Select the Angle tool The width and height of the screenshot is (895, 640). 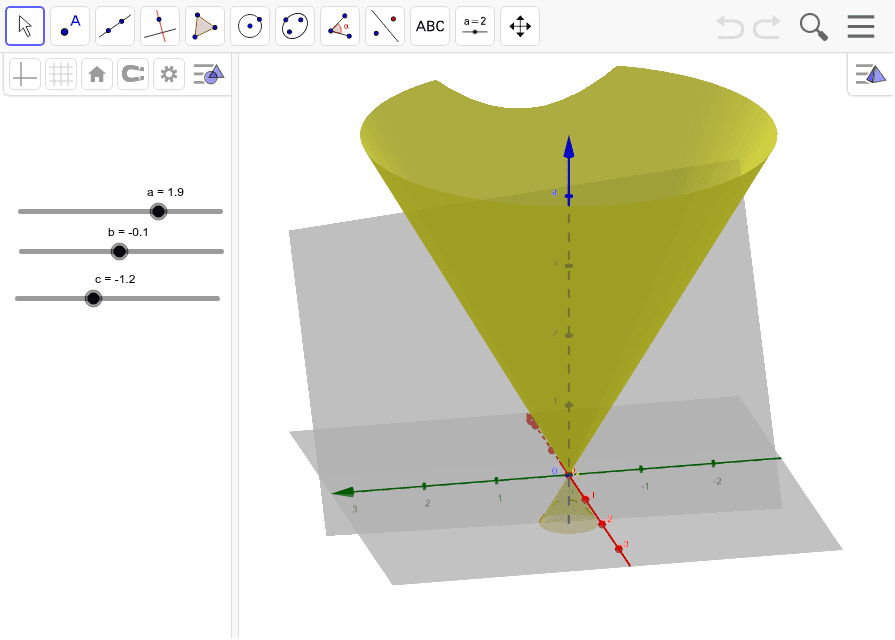[x=340, y=26]
